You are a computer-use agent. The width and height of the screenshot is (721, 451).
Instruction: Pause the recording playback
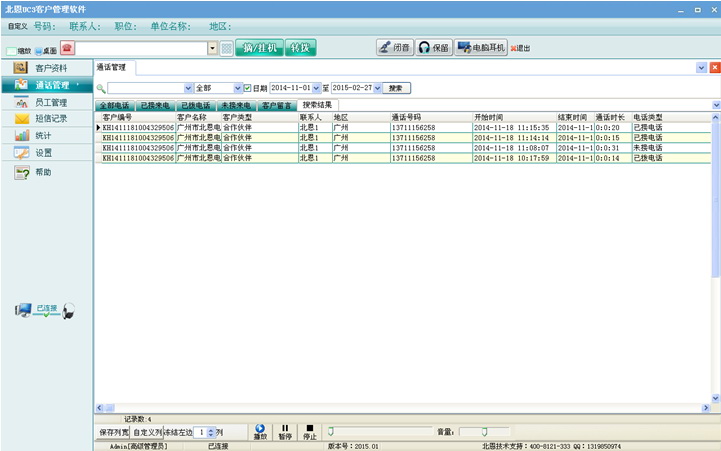[285, 432]
